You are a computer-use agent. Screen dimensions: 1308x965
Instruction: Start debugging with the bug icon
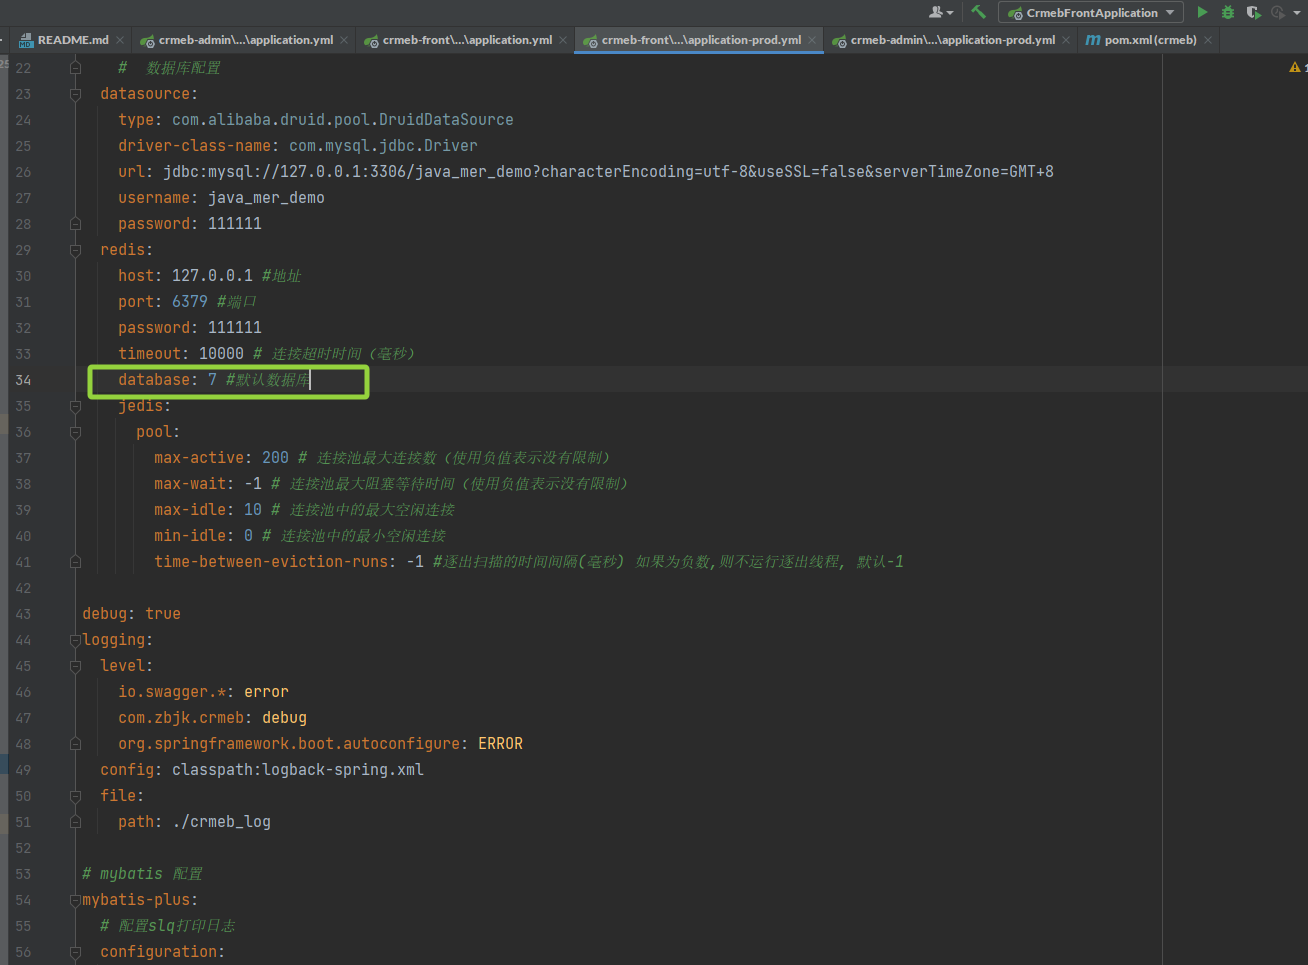(1228, 12)
